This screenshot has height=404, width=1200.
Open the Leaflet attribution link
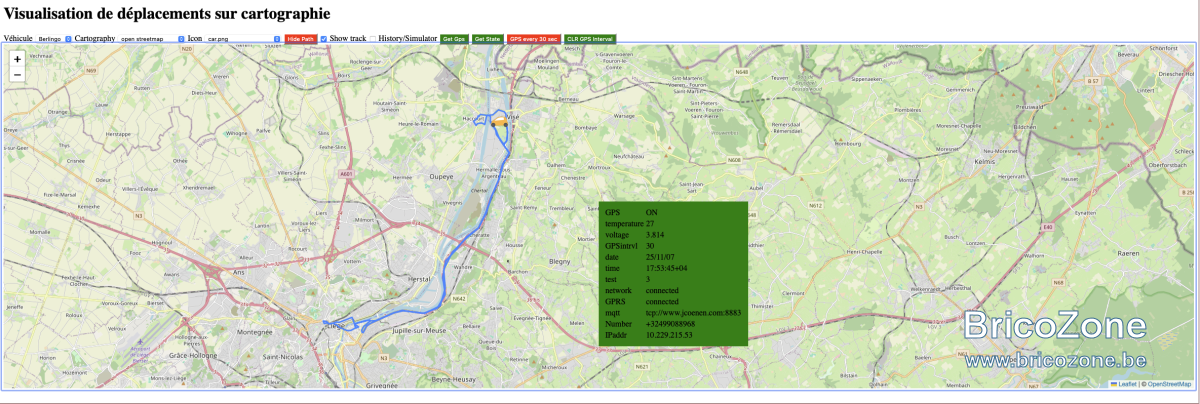tap(1125, 383)
